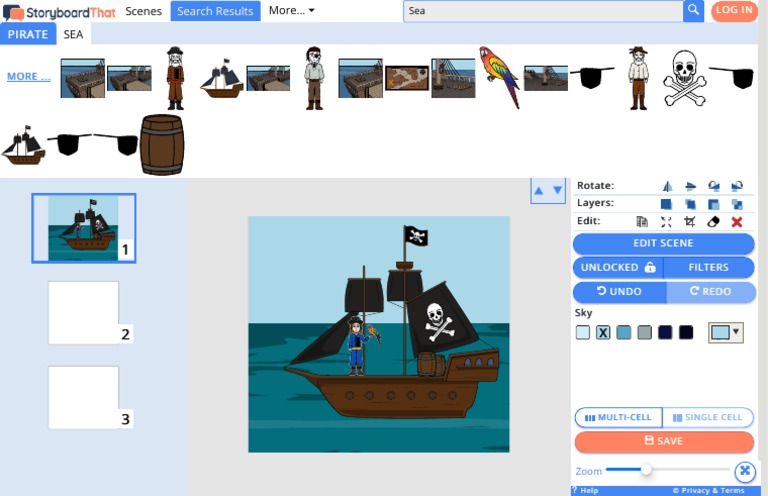Viewport: 768px width, 496px height.
Task: Click the search magnifier button
Action: tap(693, 10)
